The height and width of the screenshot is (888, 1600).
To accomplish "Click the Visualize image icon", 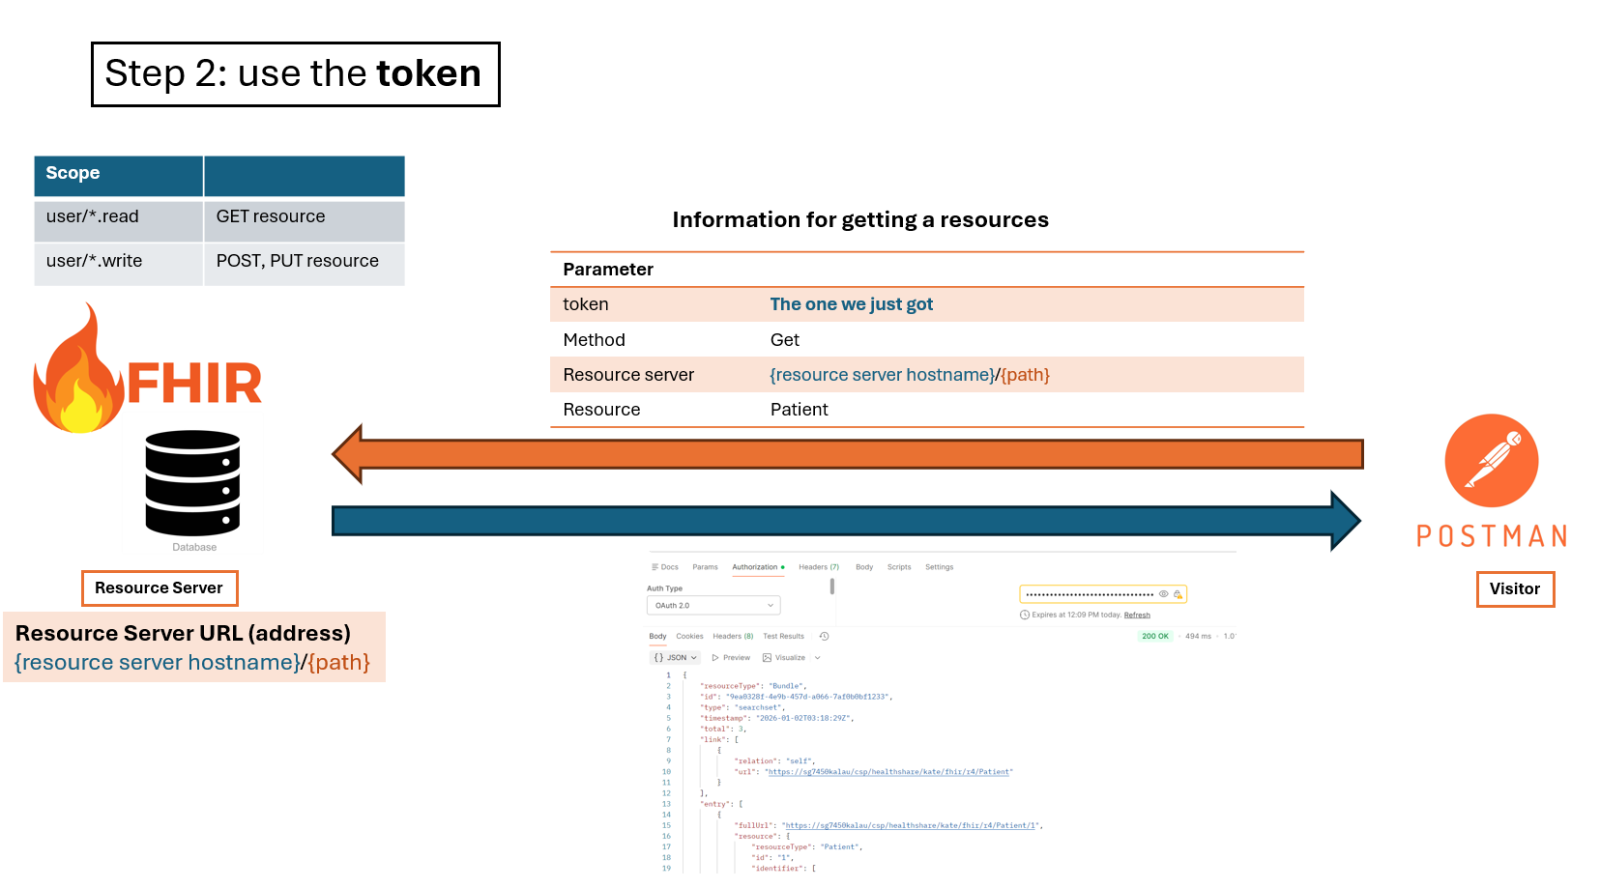I will (x=767, y=658).
